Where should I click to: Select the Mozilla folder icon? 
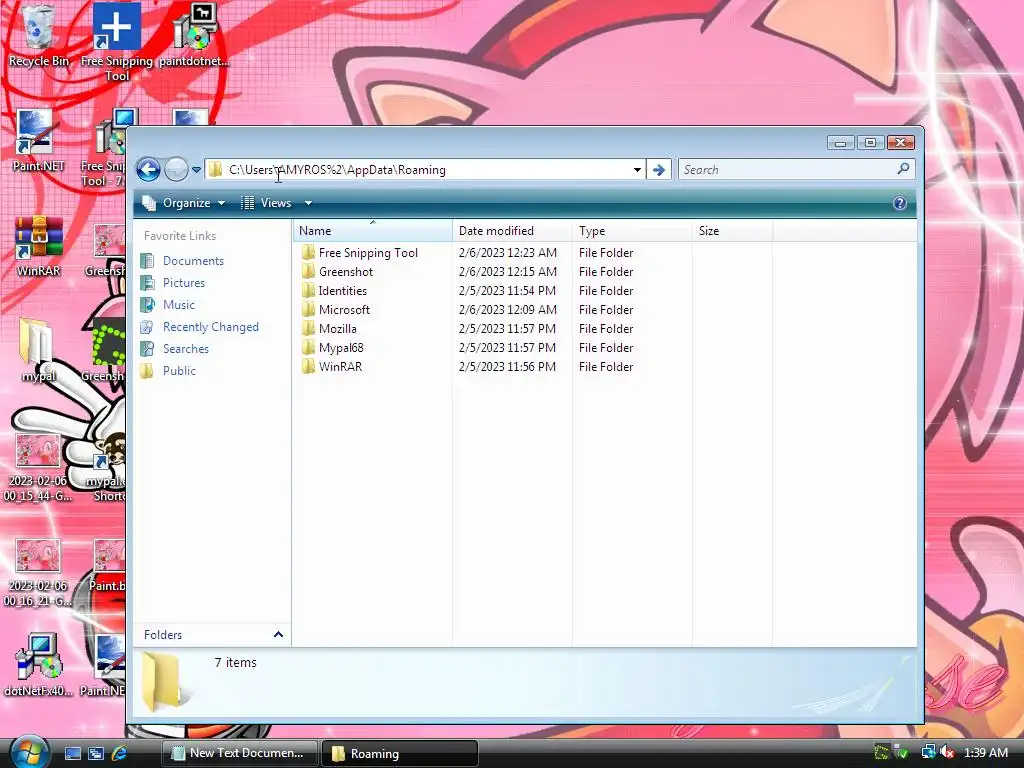pyautogui.click(x=308, y=328)
